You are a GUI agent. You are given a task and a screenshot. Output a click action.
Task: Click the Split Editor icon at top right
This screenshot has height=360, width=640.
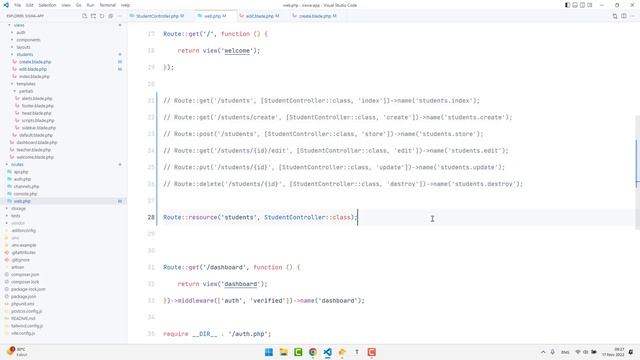coord(624,16)
